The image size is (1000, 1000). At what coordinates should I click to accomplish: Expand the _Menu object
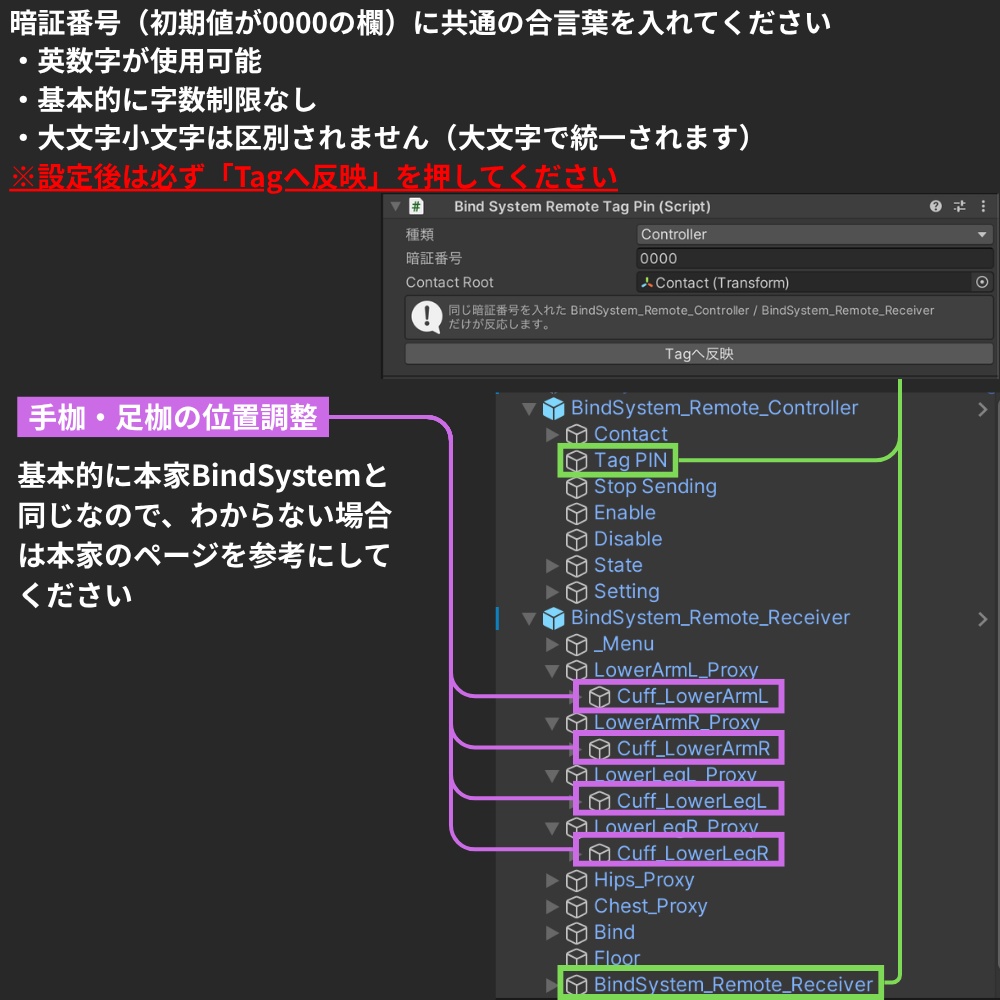(x=552, y=644)
